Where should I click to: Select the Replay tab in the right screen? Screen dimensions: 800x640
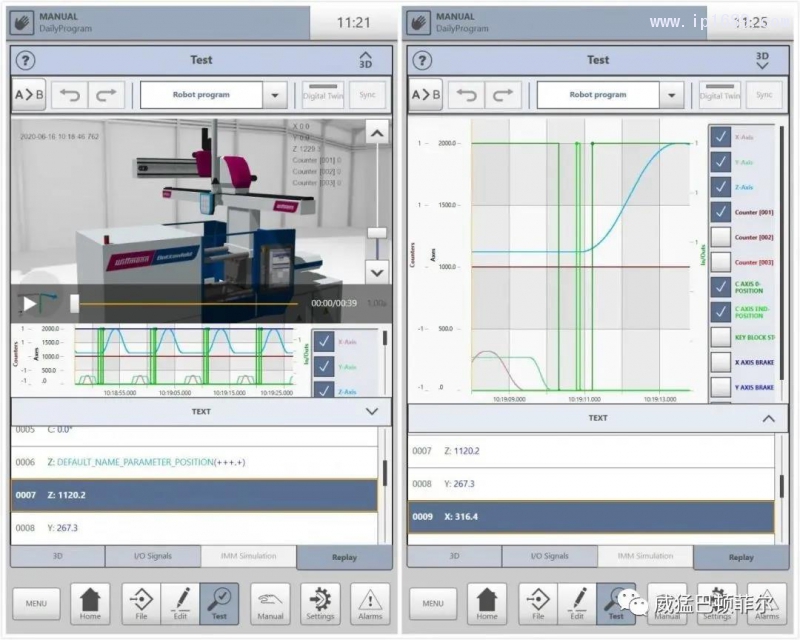740,557
